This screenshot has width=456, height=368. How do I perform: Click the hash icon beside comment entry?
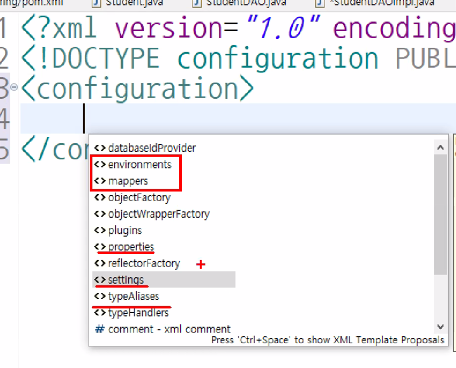pos(100,329)
